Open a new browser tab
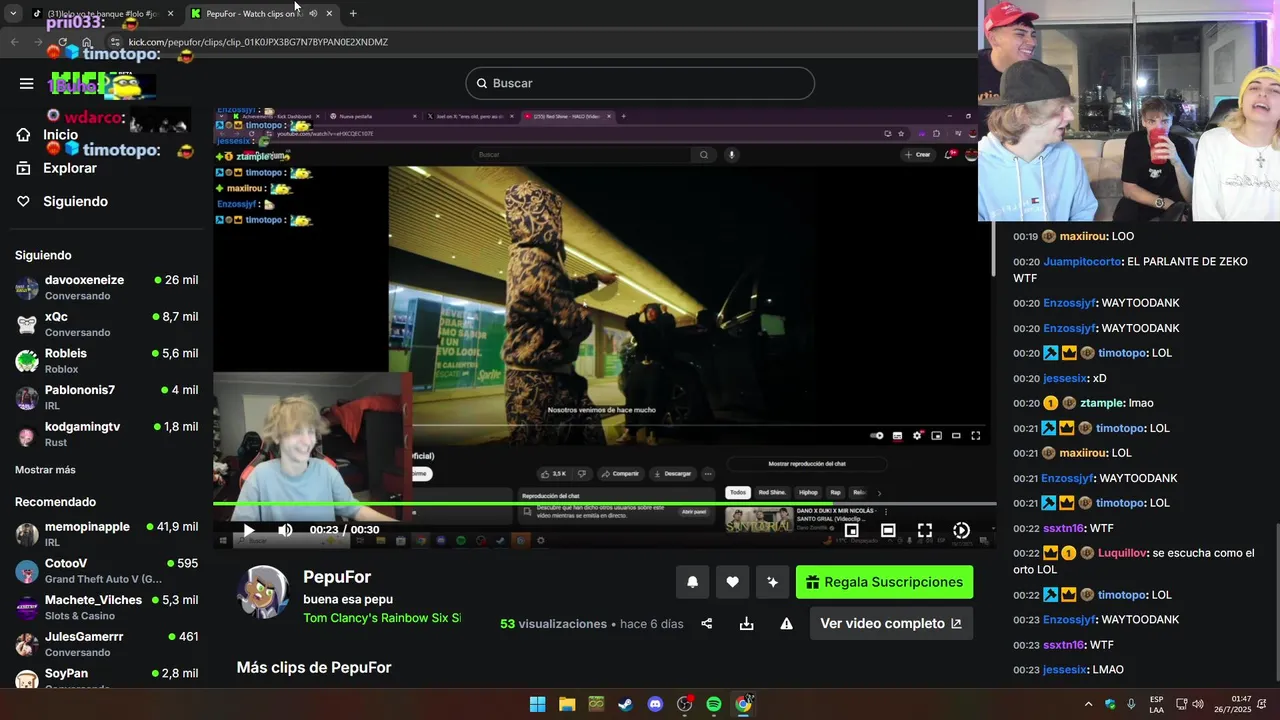The height and width of the screenshot is (720, 1280). tap(353, 13)
